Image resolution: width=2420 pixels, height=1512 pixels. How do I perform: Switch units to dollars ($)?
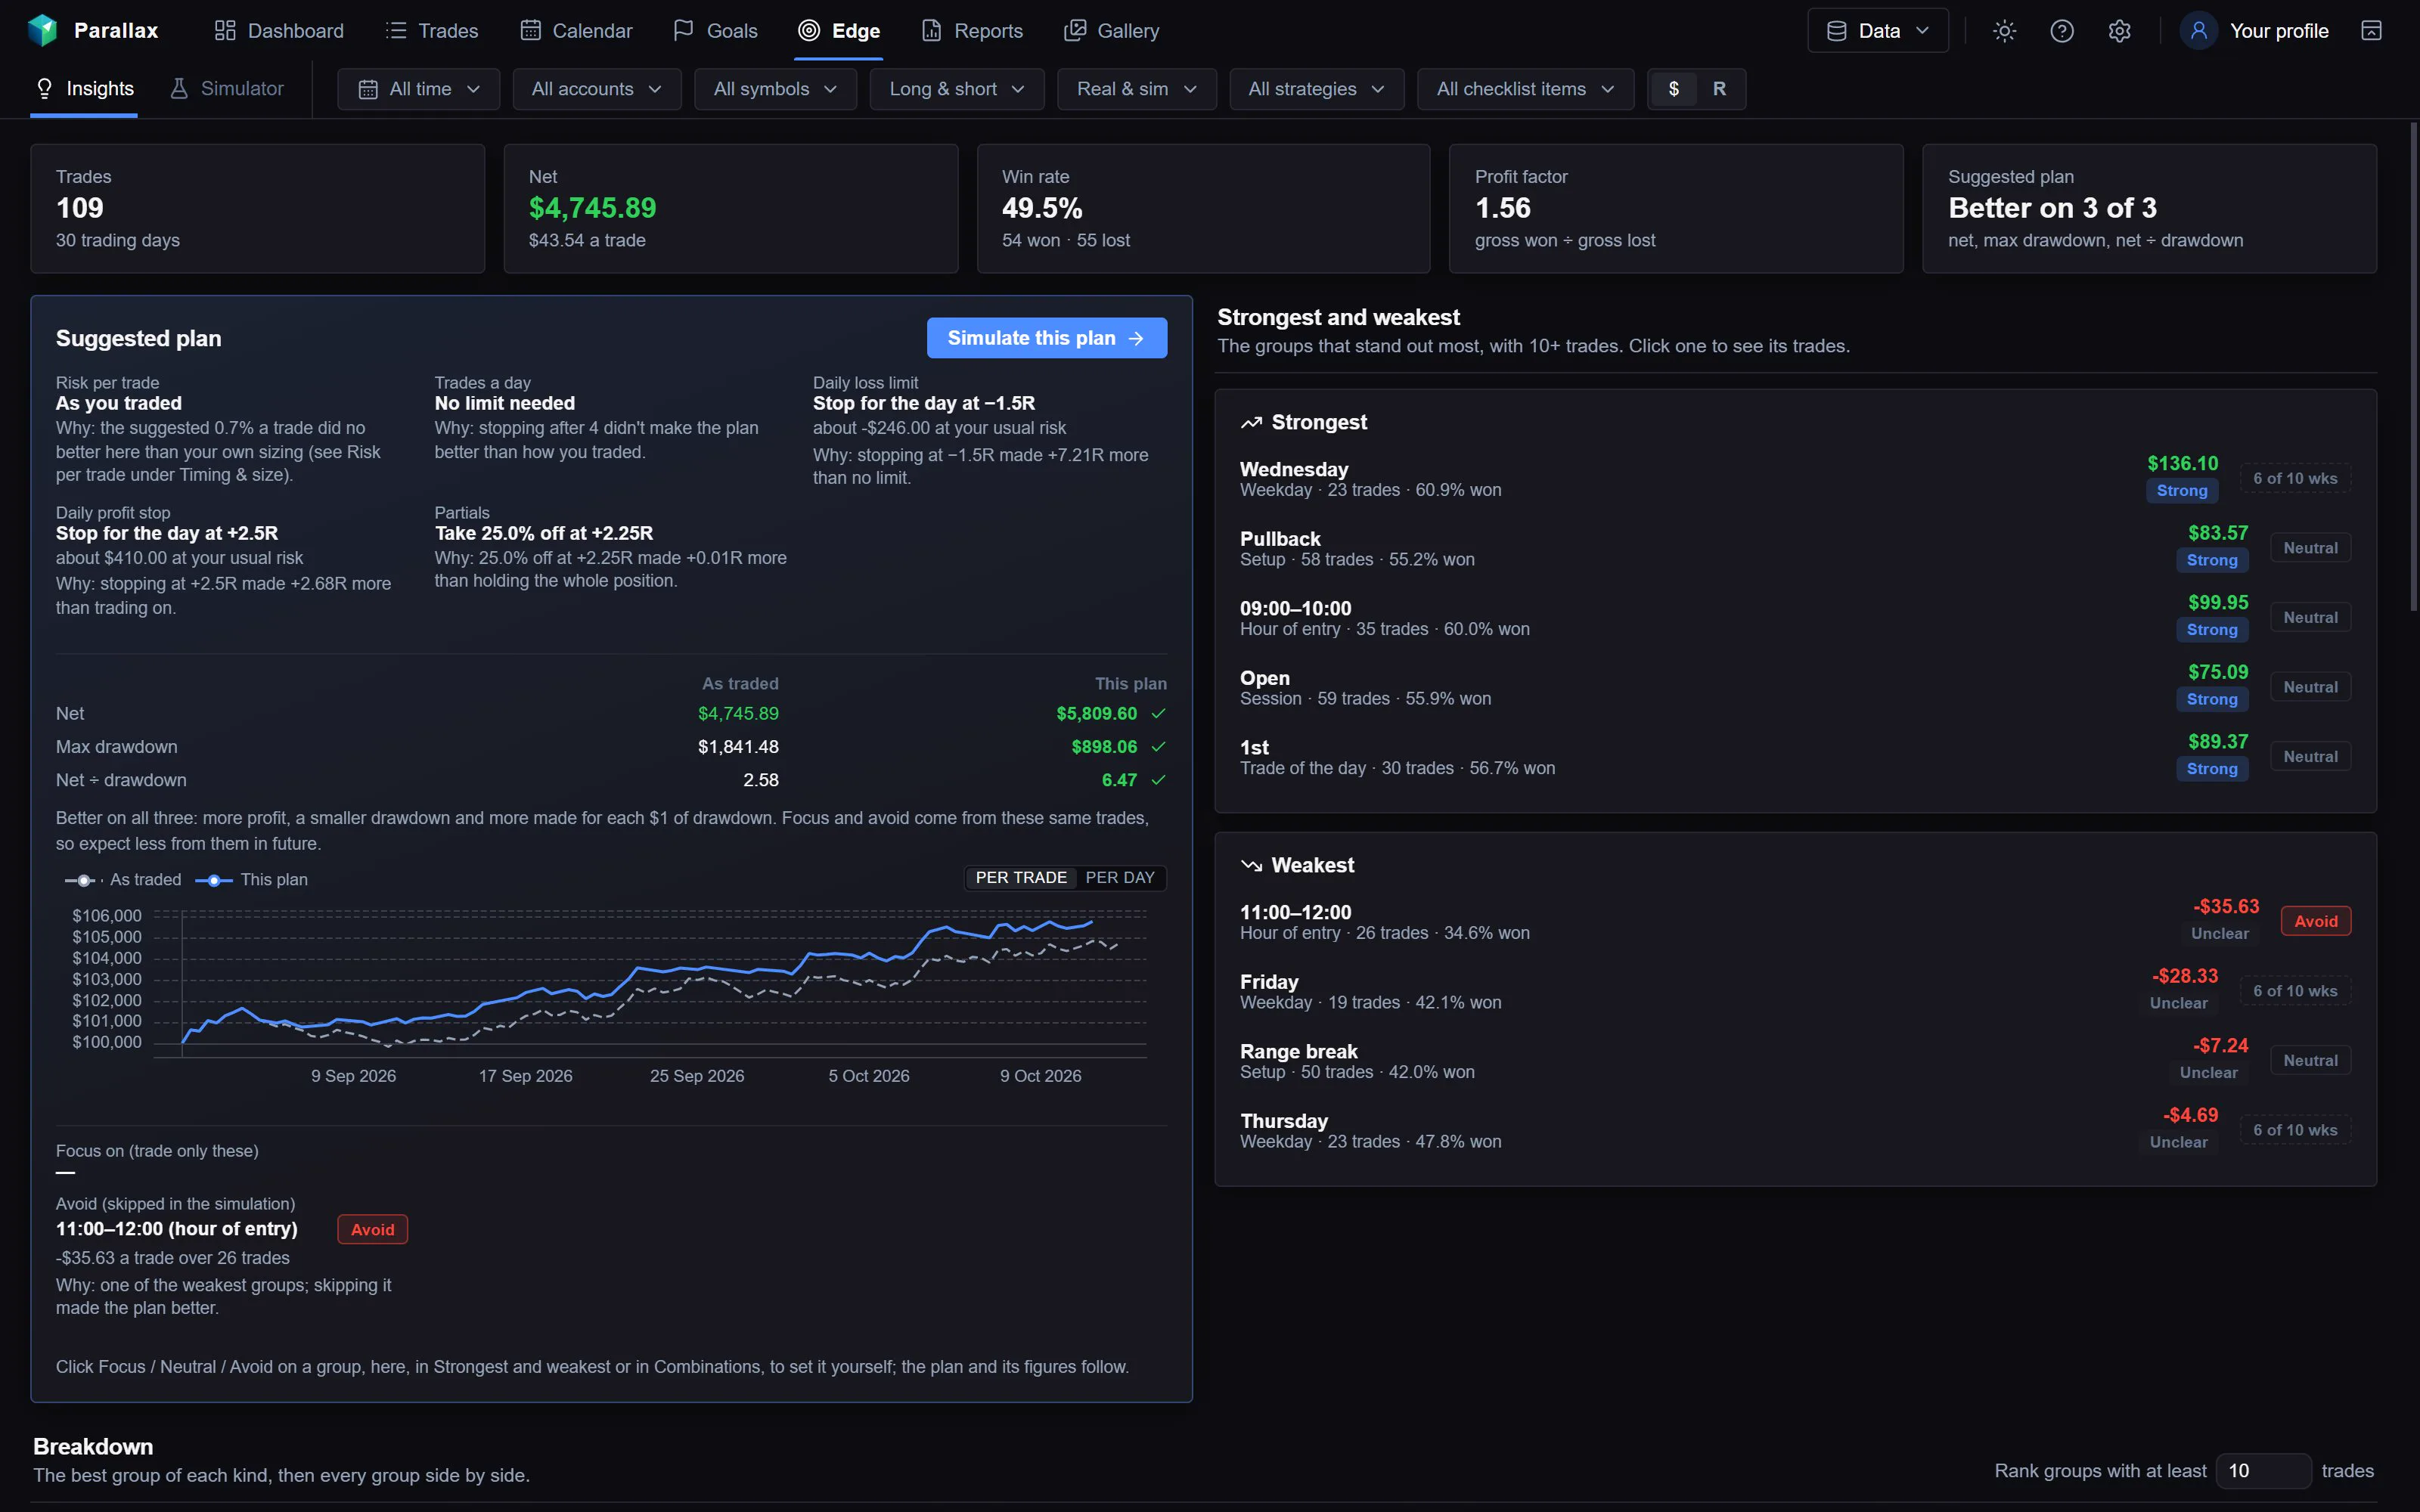[1673, 89]
